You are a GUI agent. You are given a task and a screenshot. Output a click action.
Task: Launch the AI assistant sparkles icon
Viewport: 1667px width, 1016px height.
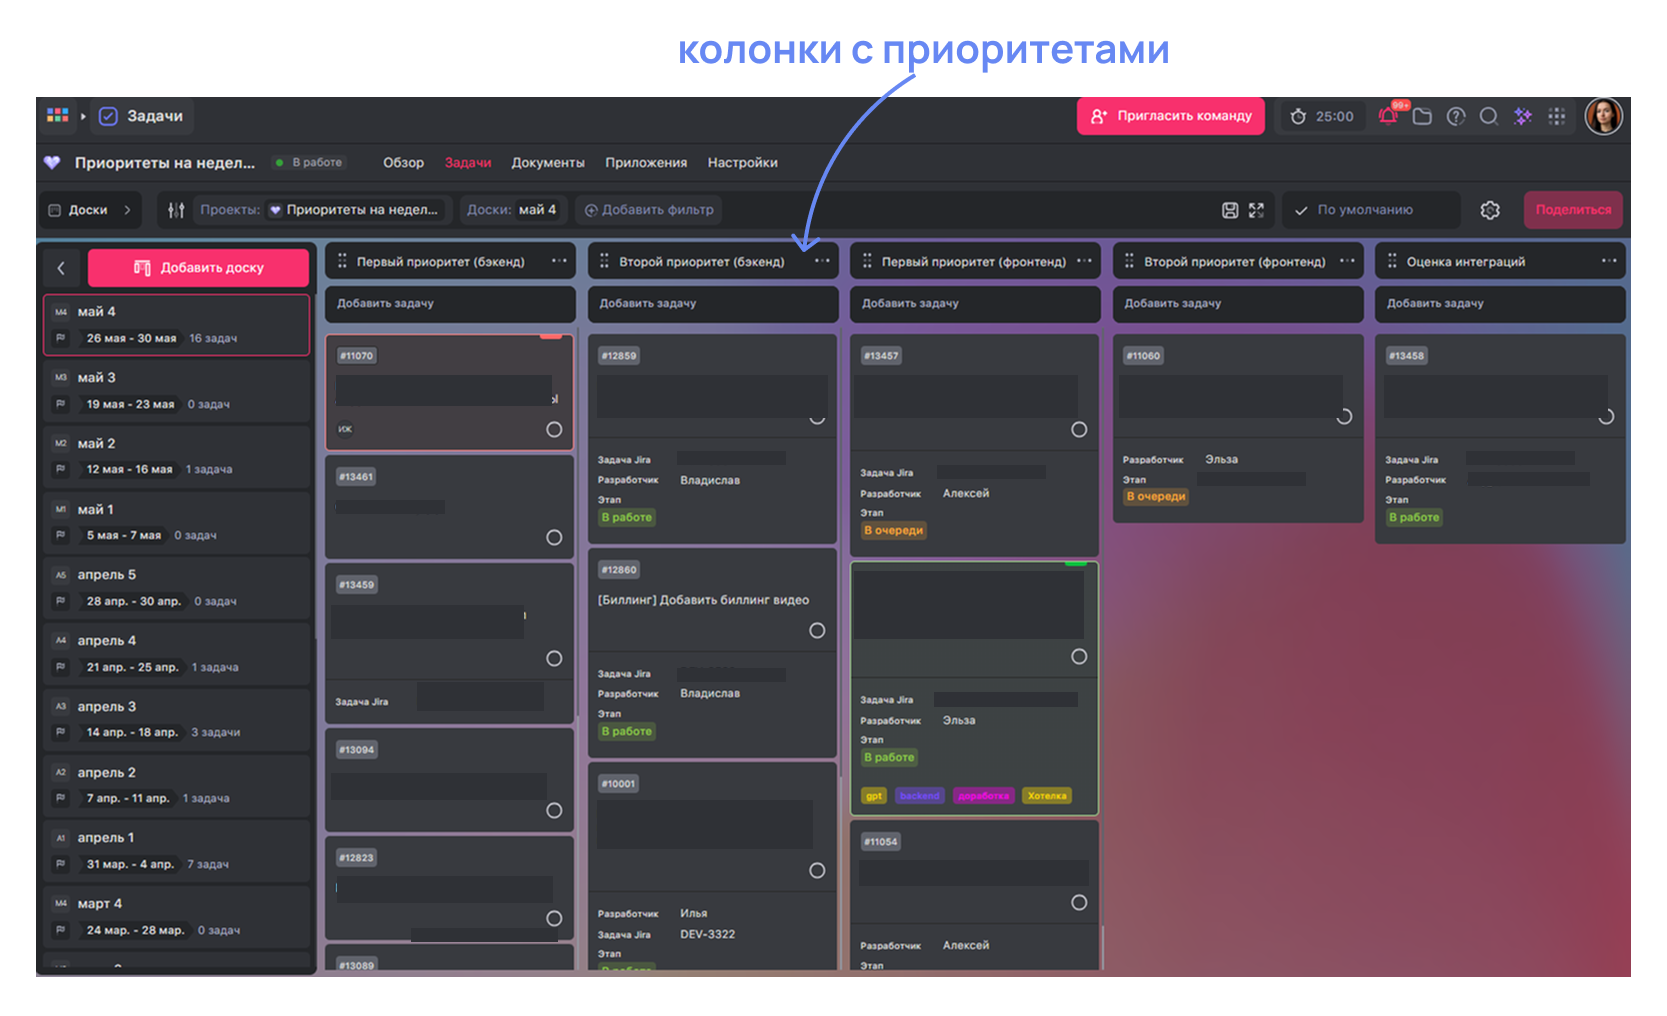pyautogui.click(x=1522, y=116)
